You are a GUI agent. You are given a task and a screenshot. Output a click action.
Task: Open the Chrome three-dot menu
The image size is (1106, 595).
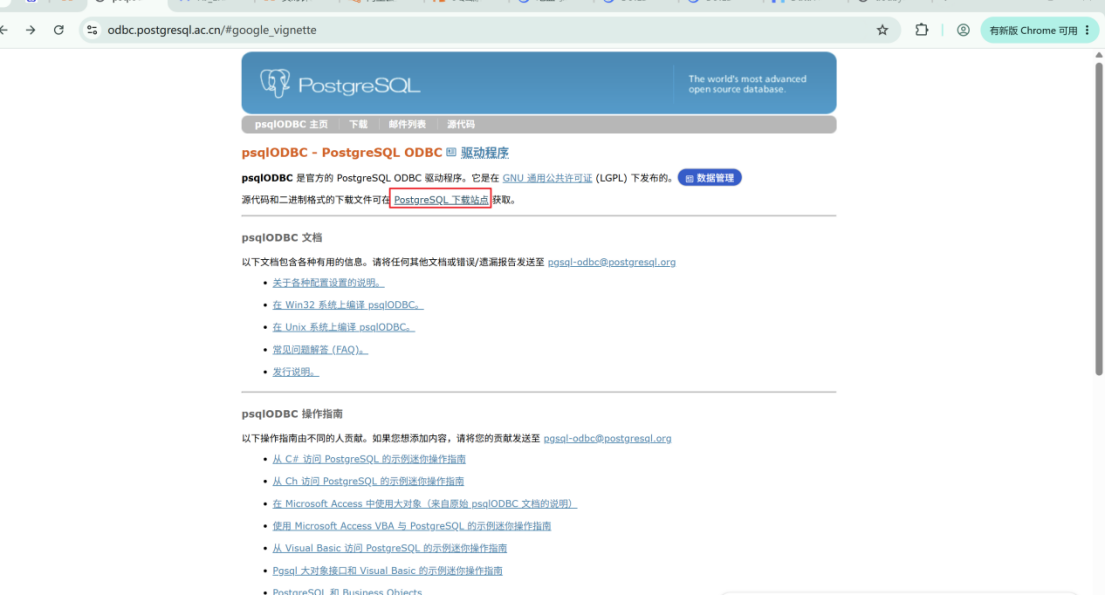pyautogui.click(x=1087, y=30)
